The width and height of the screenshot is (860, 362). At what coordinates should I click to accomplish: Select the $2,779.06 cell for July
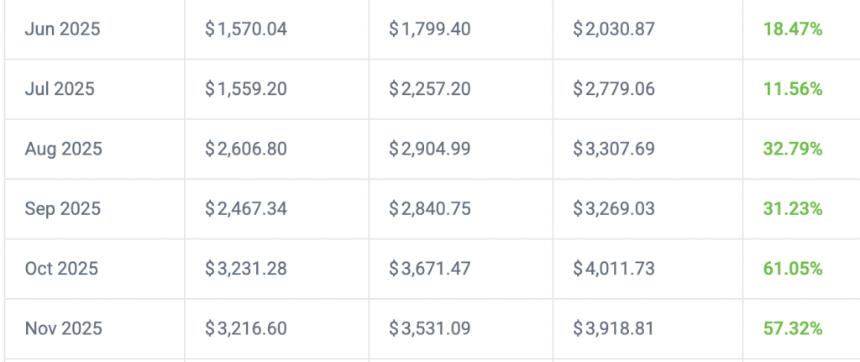pyautogui.click(x=614, y=89)
